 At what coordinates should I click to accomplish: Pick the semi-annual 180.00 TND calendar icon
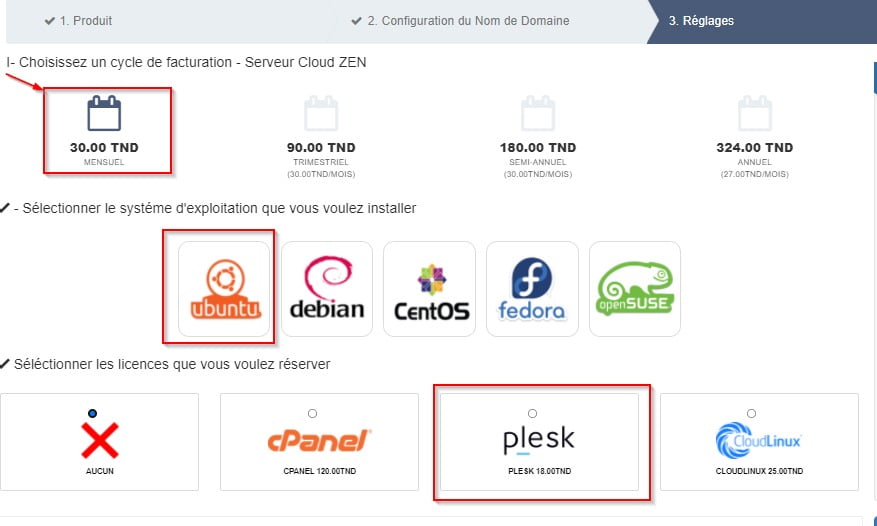click(538, 114)
